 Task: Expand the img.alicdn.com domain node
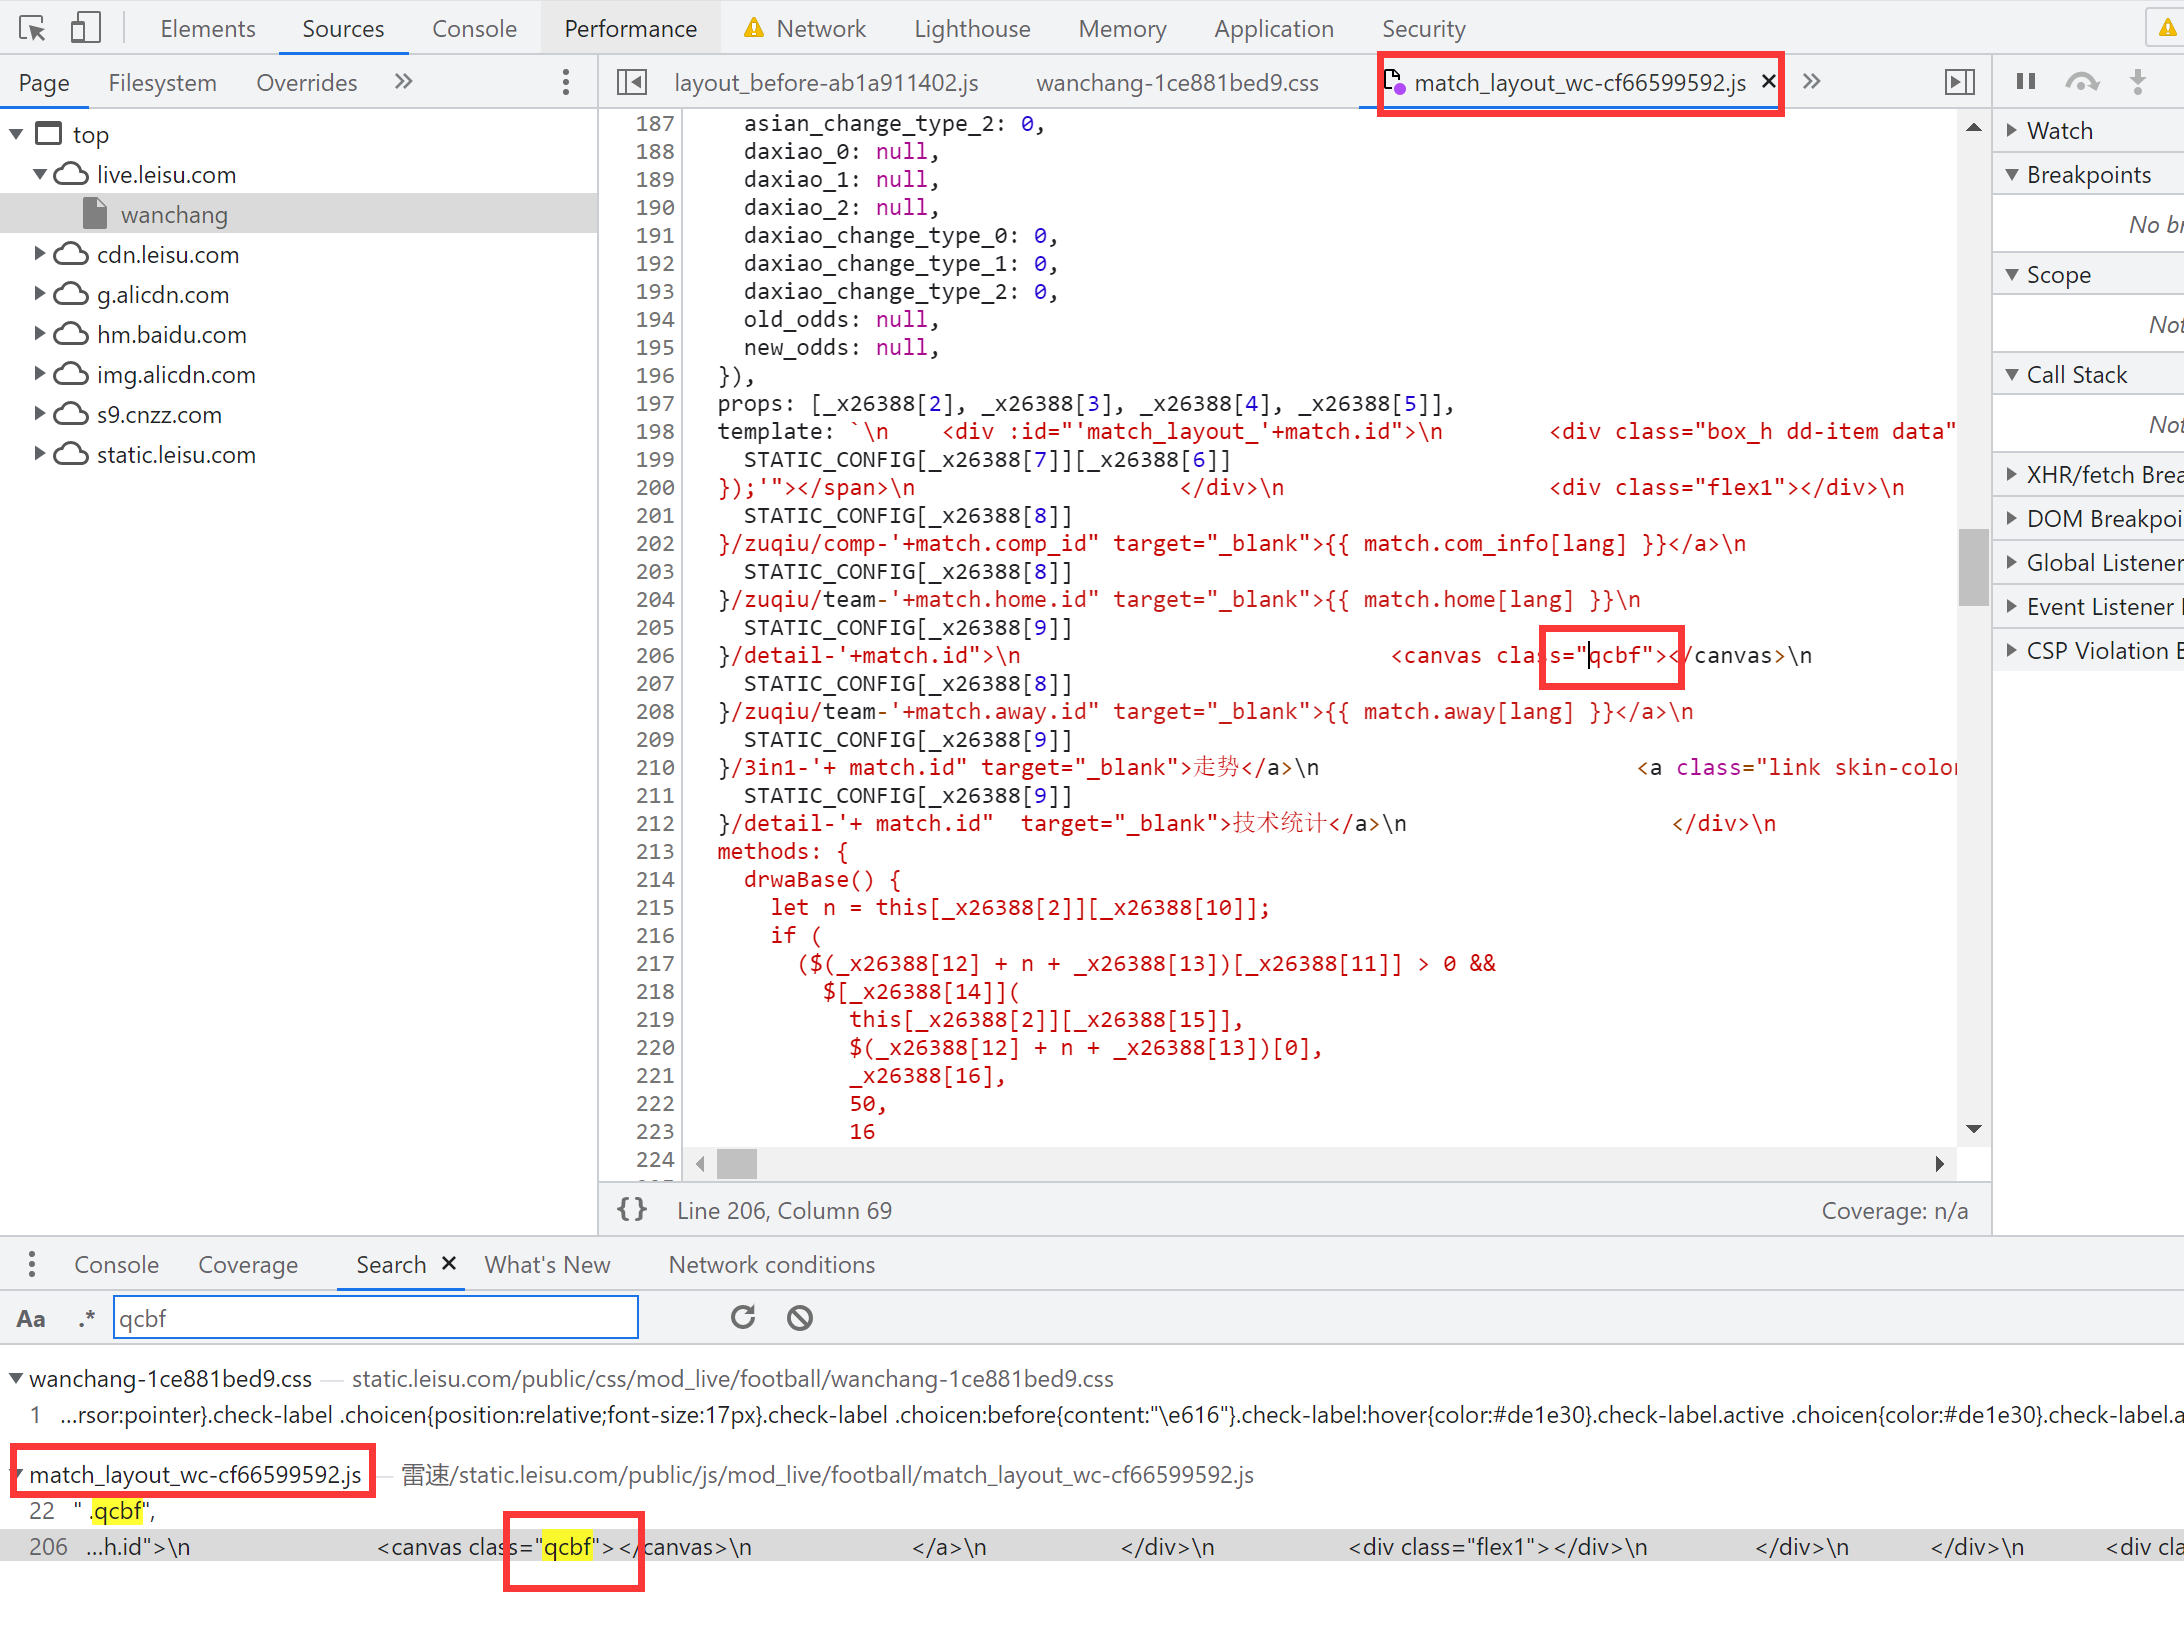[40, 374]
